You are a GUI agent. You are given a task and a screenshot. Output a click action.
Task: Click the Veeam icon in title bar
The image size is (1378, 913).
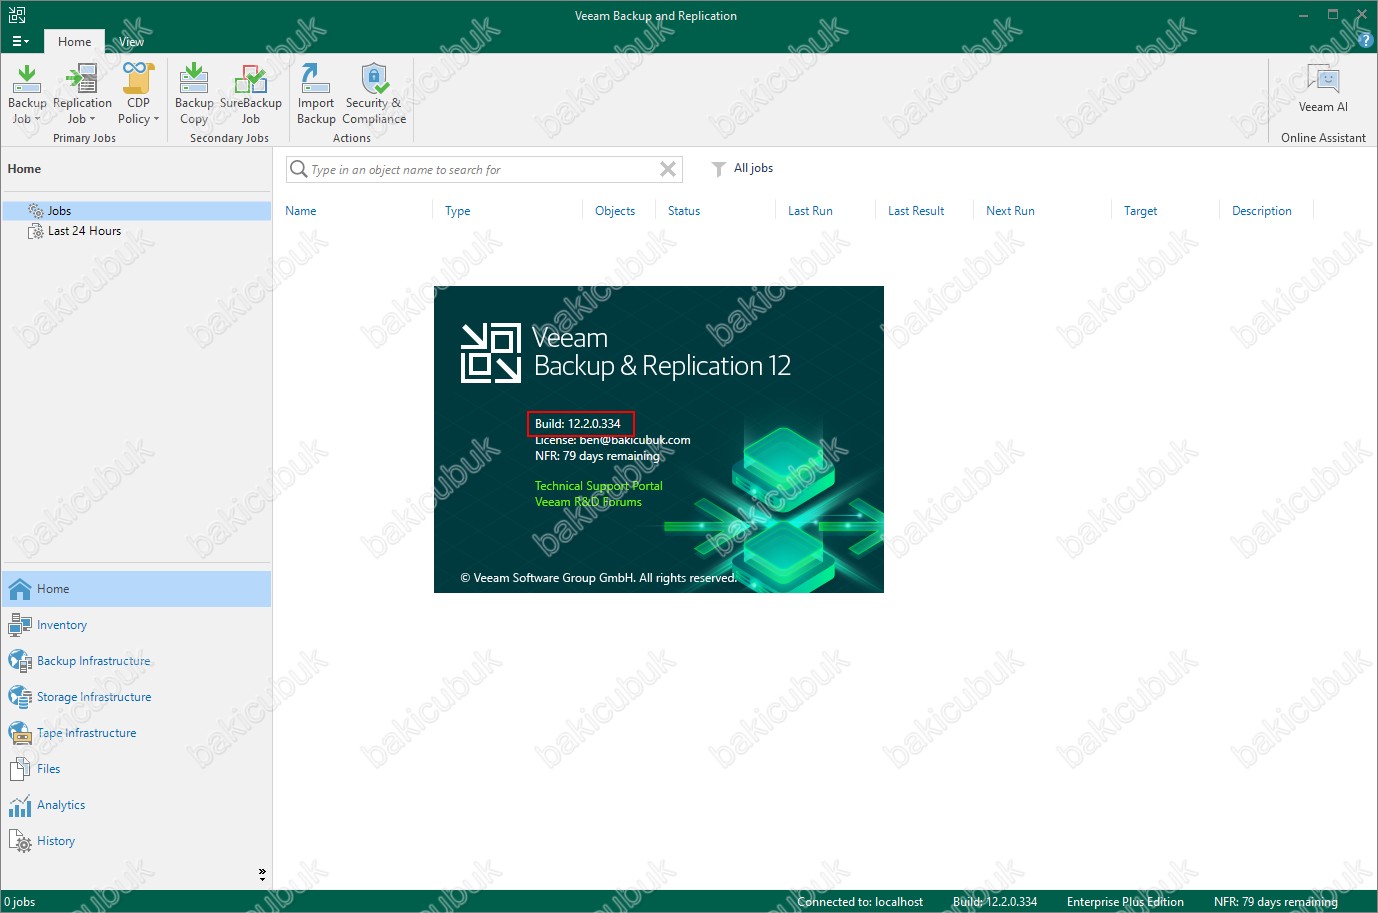(16, 15)
